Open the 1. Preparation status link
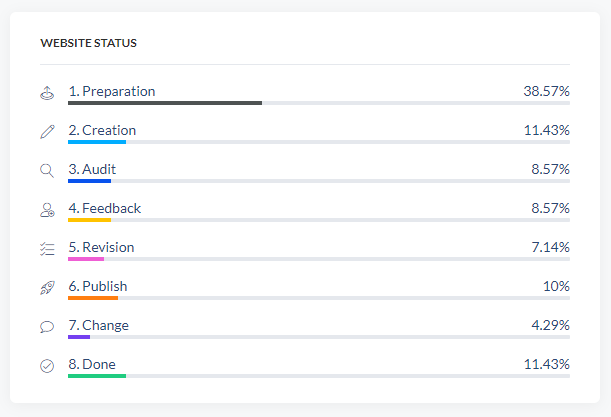The height and width of the screenshot is (417, 611). pos(112,91)
